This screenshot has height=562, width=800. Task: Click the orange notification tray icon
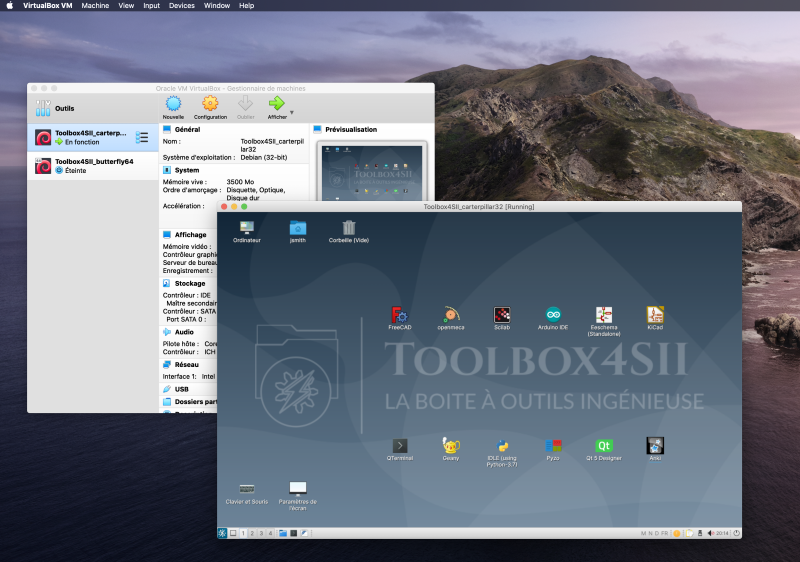677,533
